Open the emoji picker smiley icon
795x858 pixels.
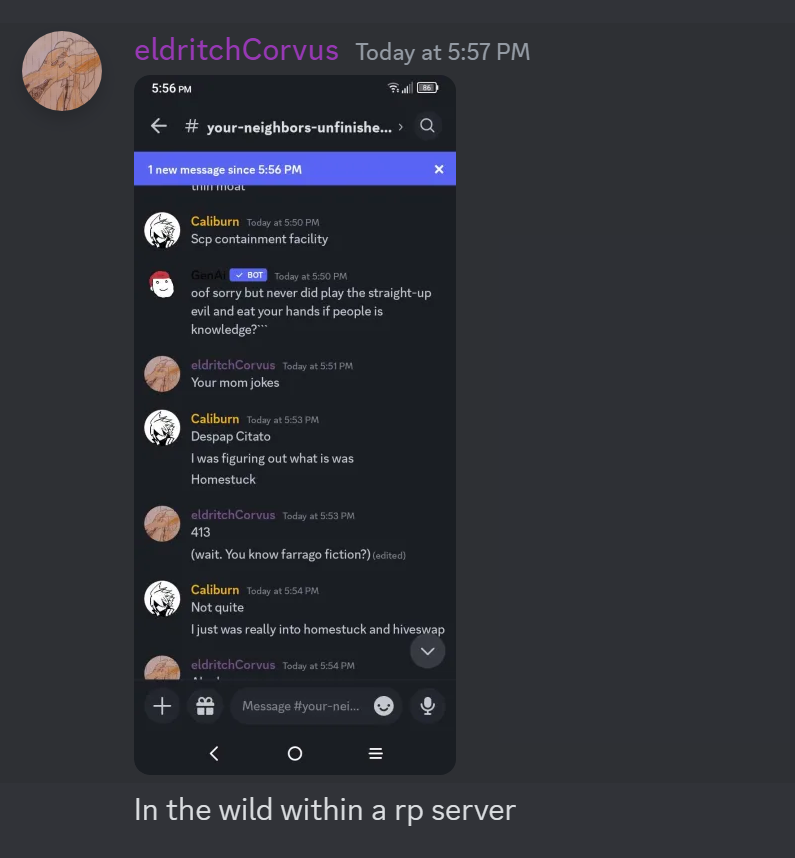384,706
